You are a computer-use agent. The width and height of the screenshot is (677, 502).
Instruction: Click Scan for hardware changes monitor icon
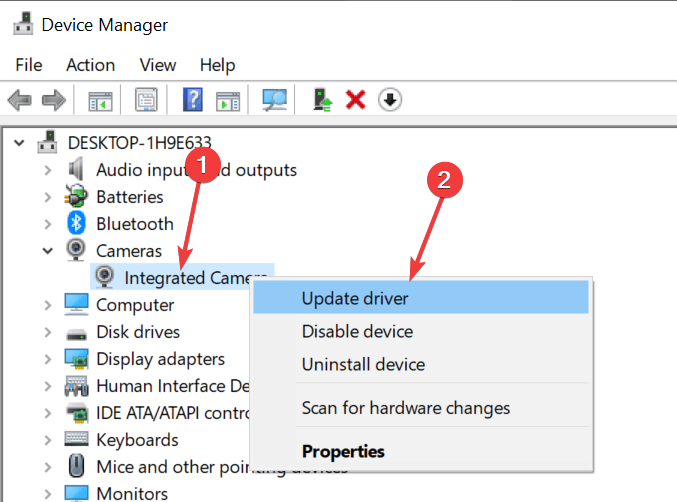tap(275, 100)
